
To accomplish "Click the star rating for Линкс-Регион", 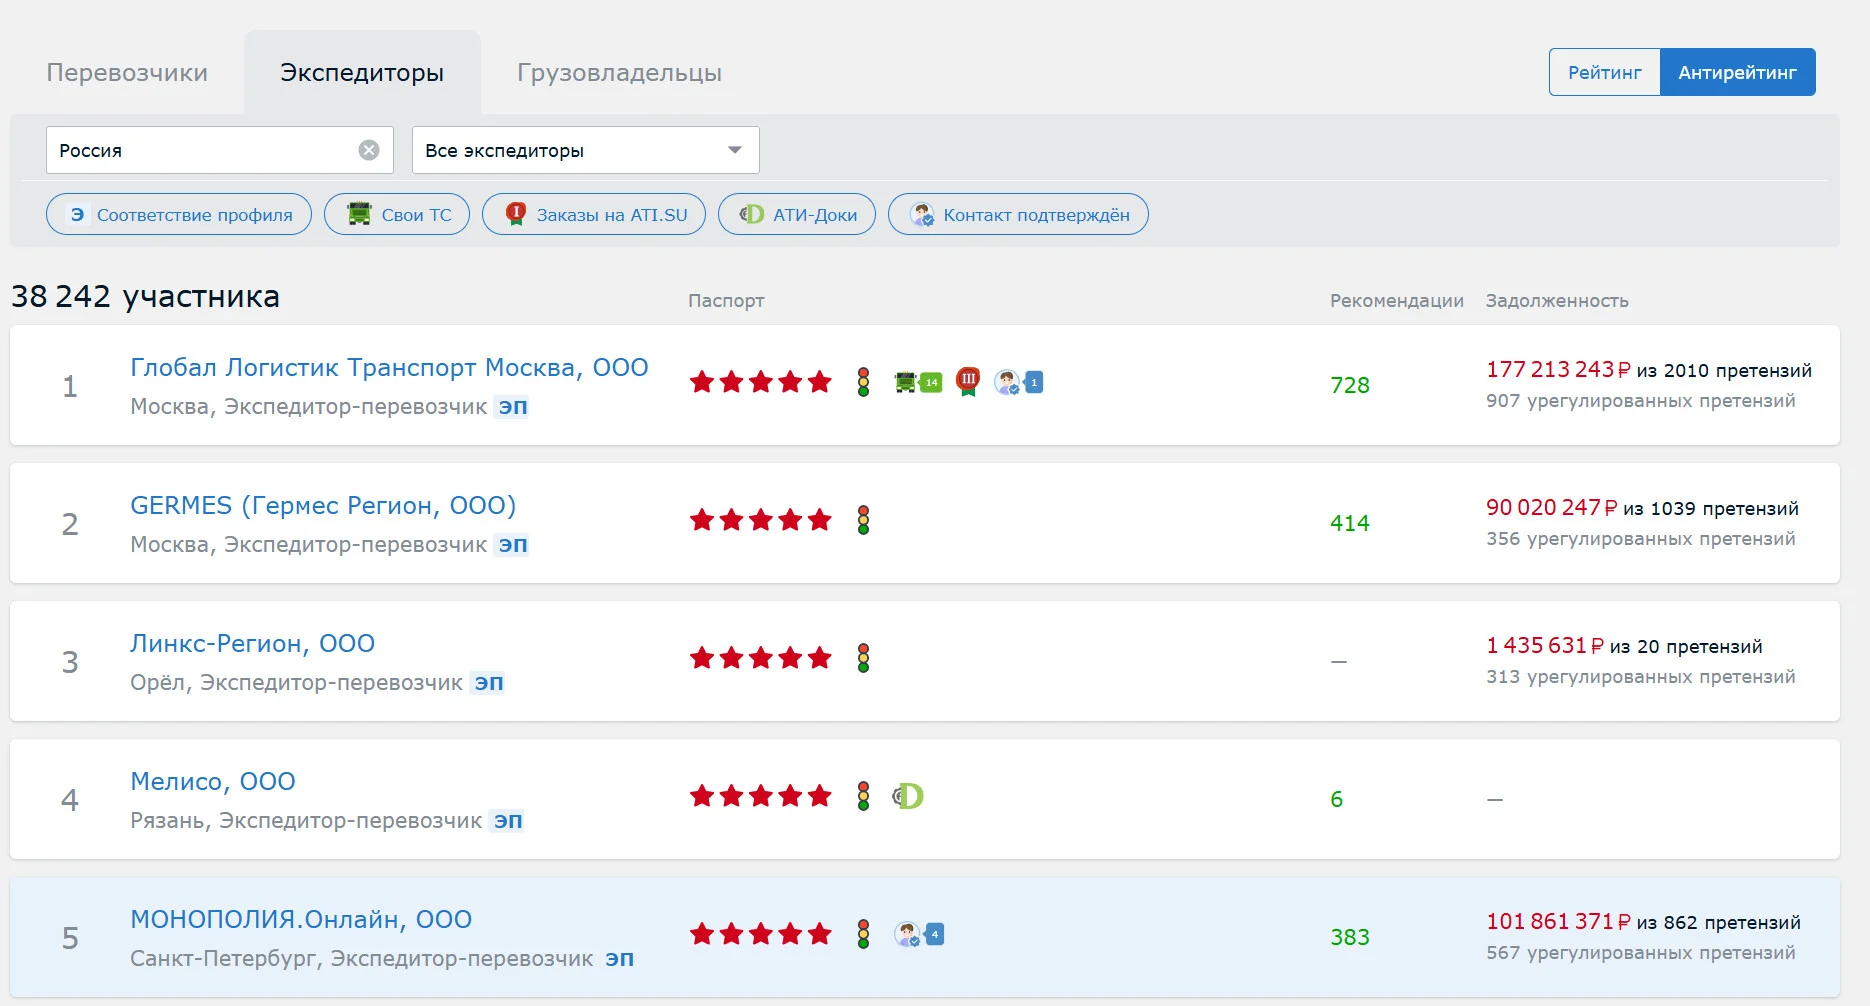I will [761, 658].
